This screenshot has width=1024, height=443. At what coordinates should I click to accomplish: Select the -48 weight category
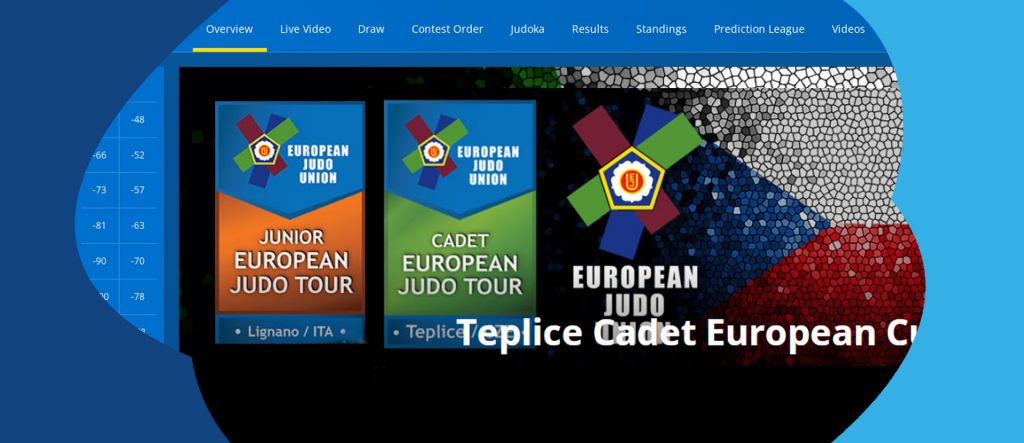[137, 120]
